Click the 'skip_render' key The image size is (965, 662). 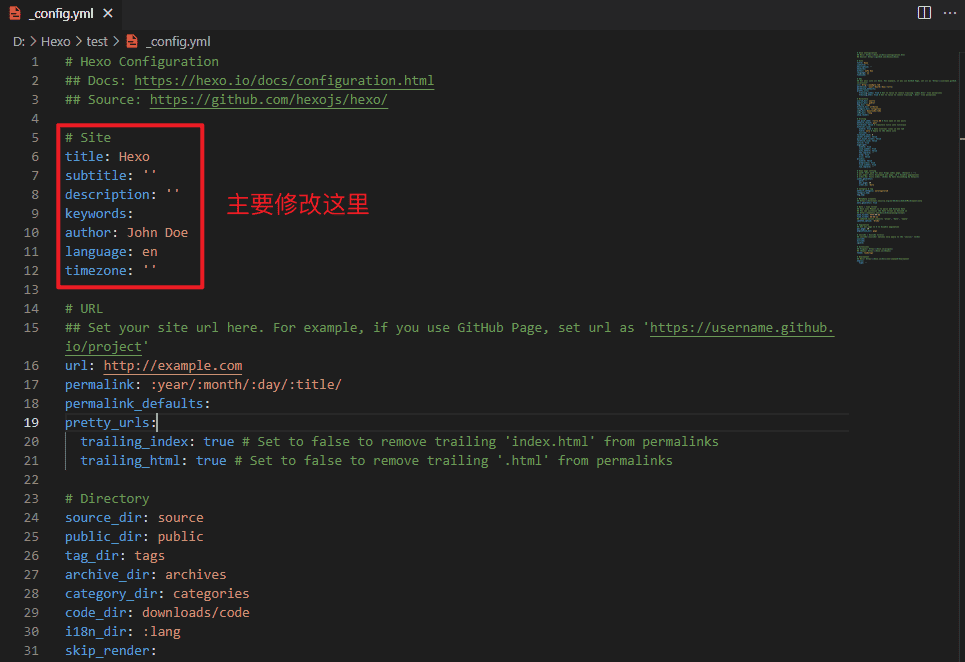[107, 651]
